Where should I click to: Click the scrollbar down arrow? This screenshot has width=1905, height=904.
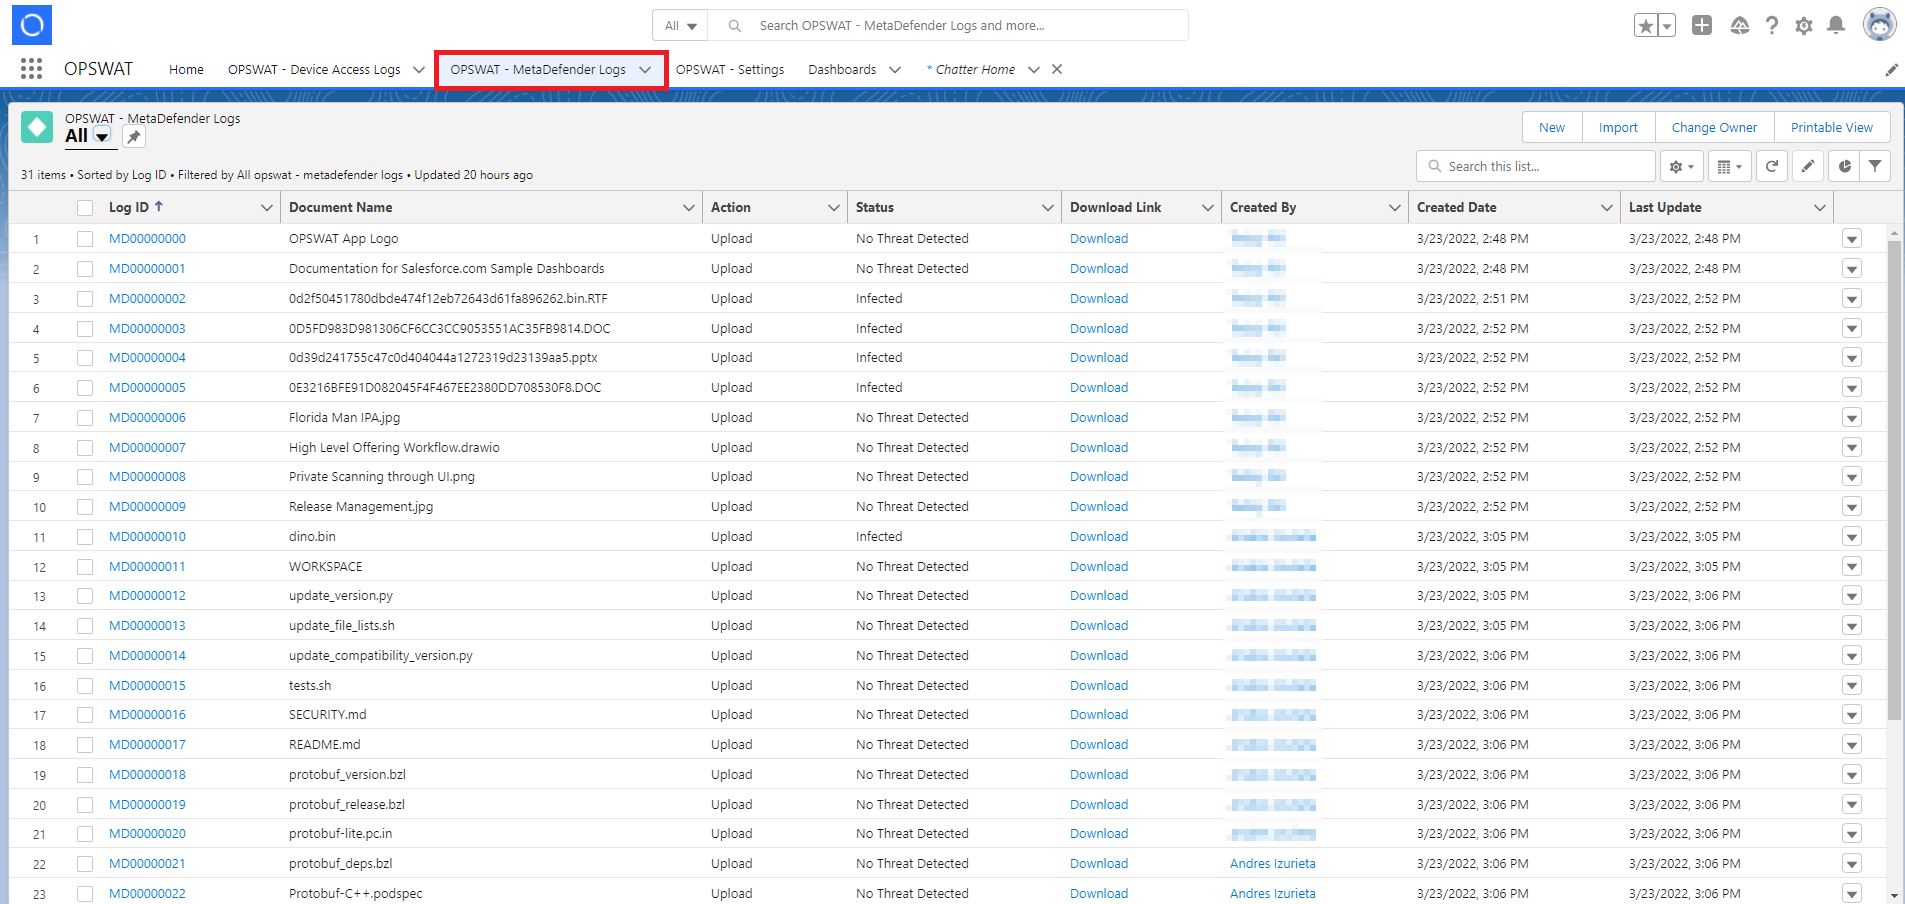1894,896
